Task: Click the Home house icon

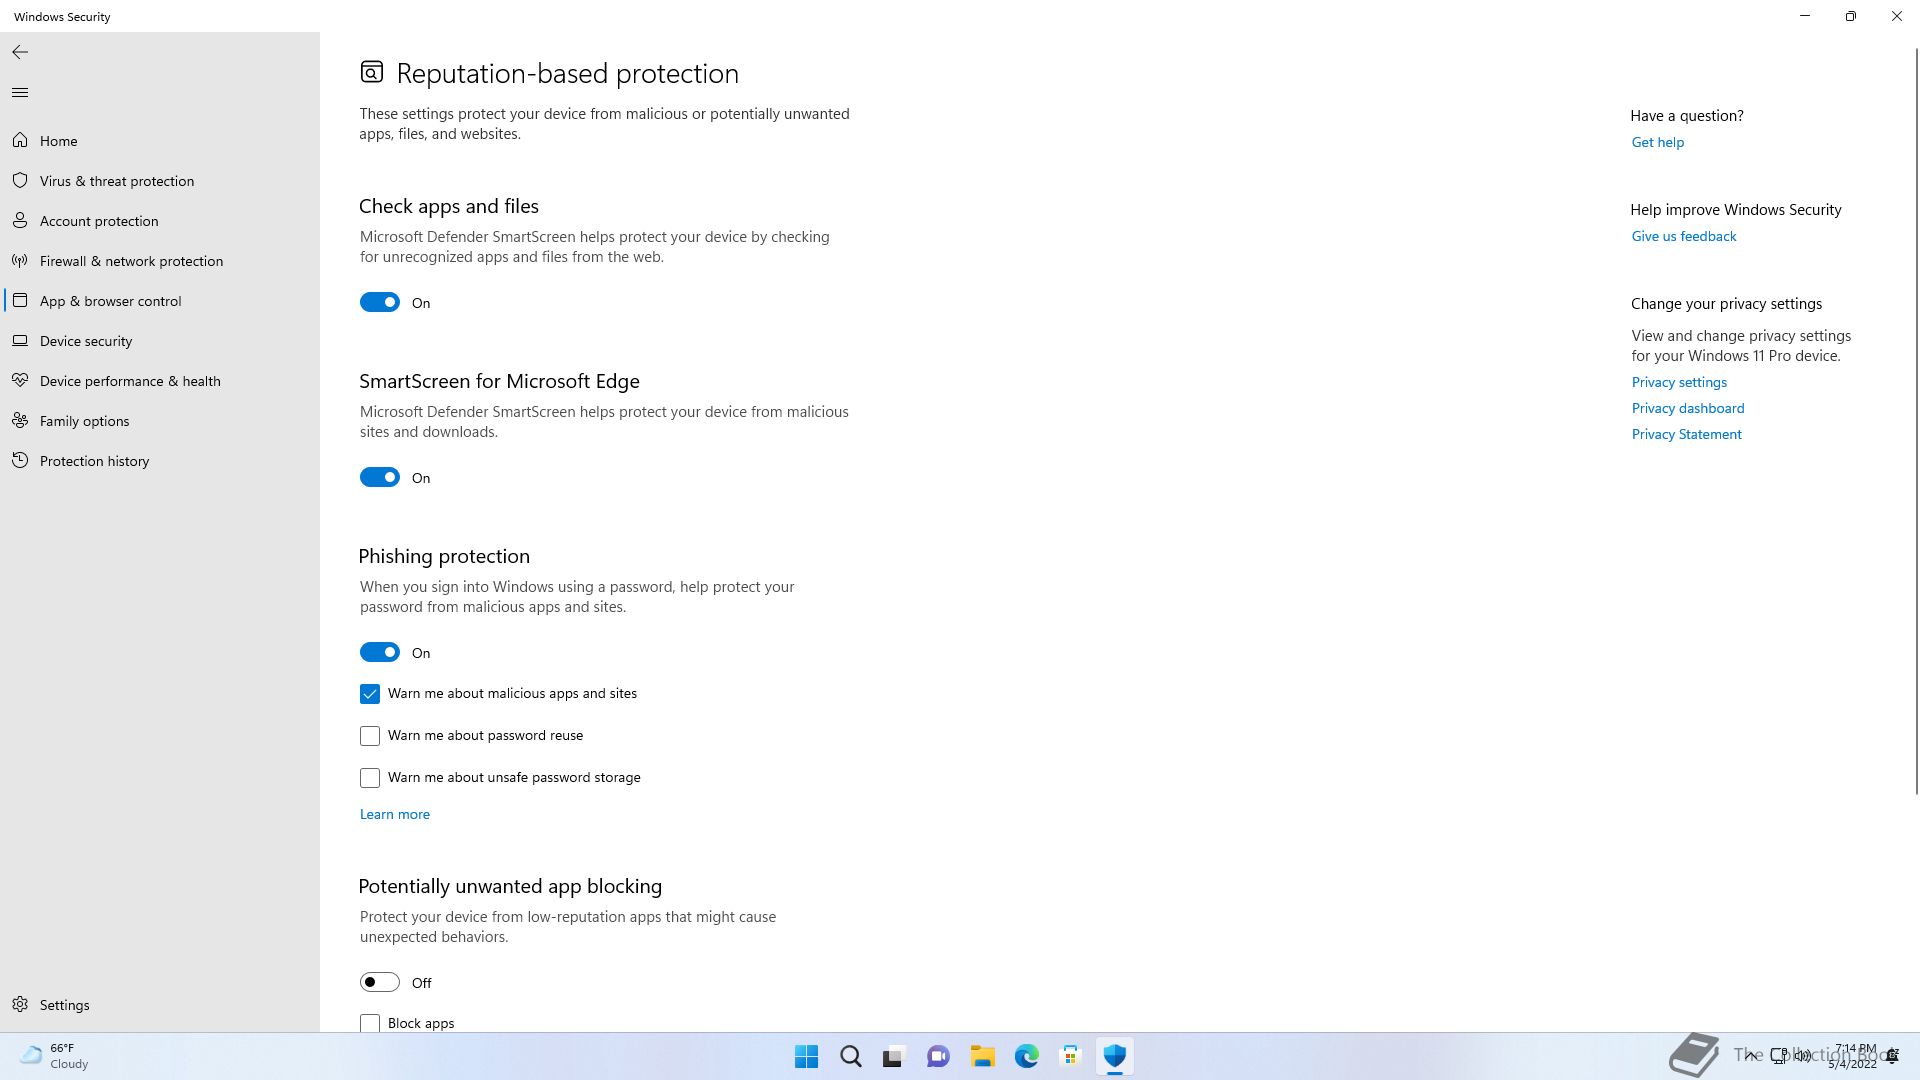Action: coord(20,141)
